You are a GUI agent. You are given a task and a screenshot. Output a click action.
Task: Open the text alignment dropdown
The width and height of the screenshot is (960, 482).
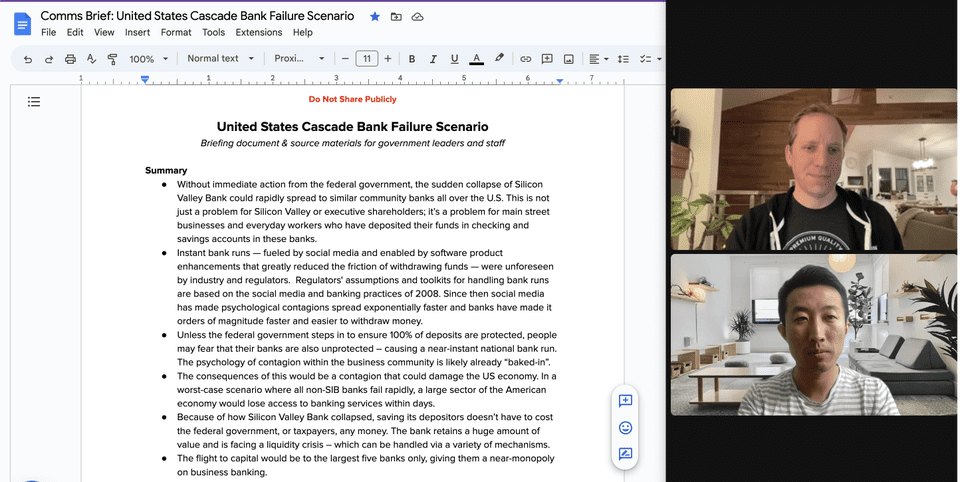(598, 59)
